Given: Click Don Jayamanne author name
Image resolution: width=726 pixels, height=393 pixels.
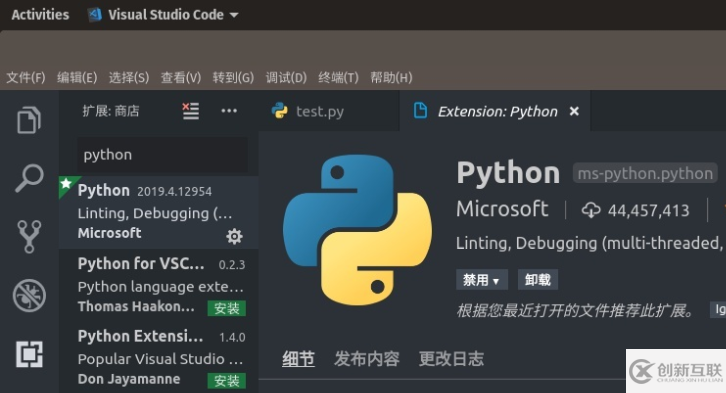Looking at the screenshot, I should tap(129, 379).
